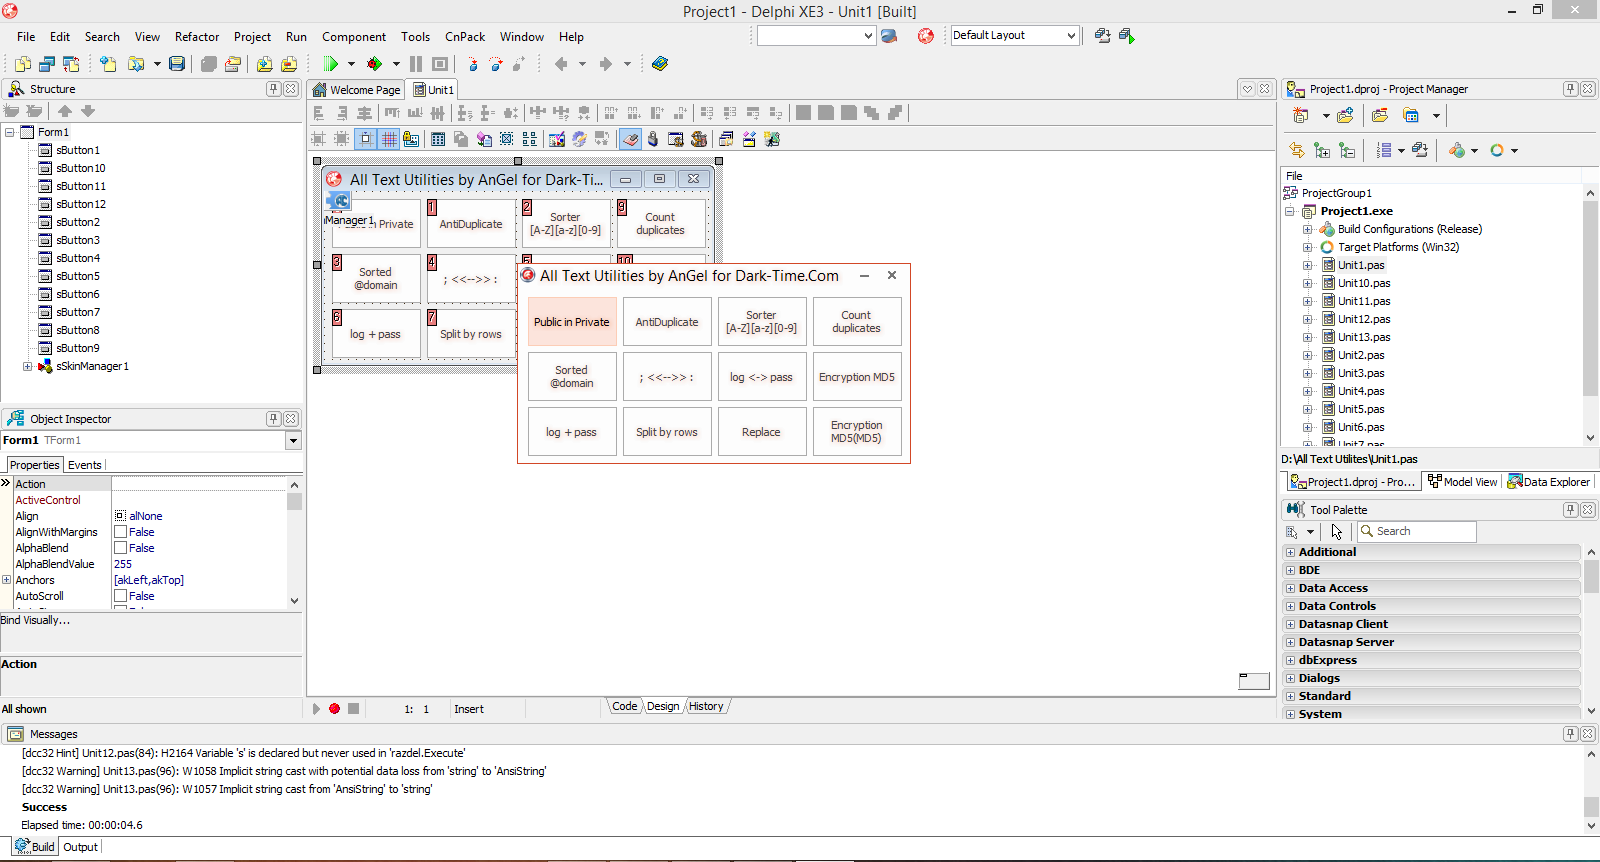Click the Public in Private button
Screen dimensions: 1600x862
point(572,322)
